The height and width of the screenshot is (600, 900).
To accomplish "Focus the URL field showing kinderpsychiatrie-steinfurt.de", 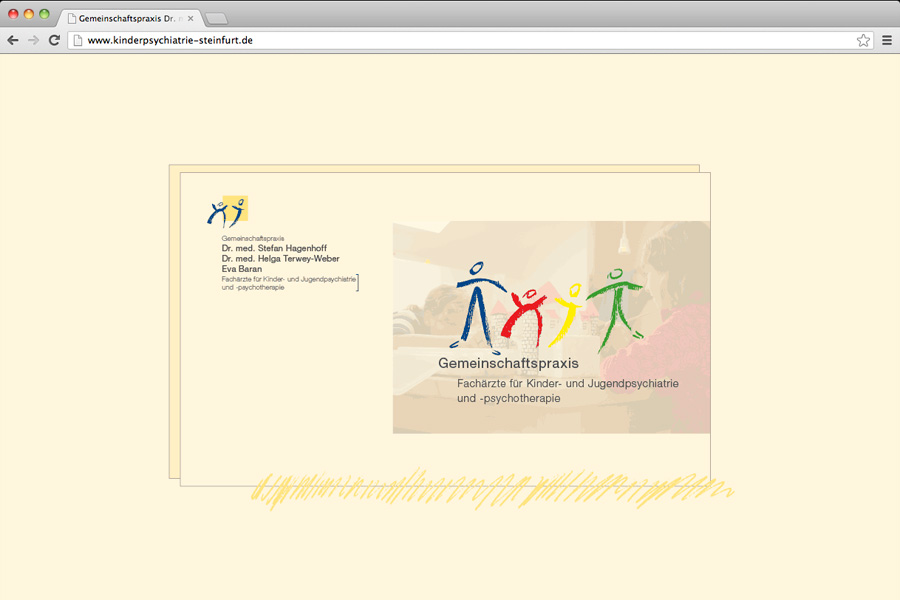I will (x=460, y=40).
